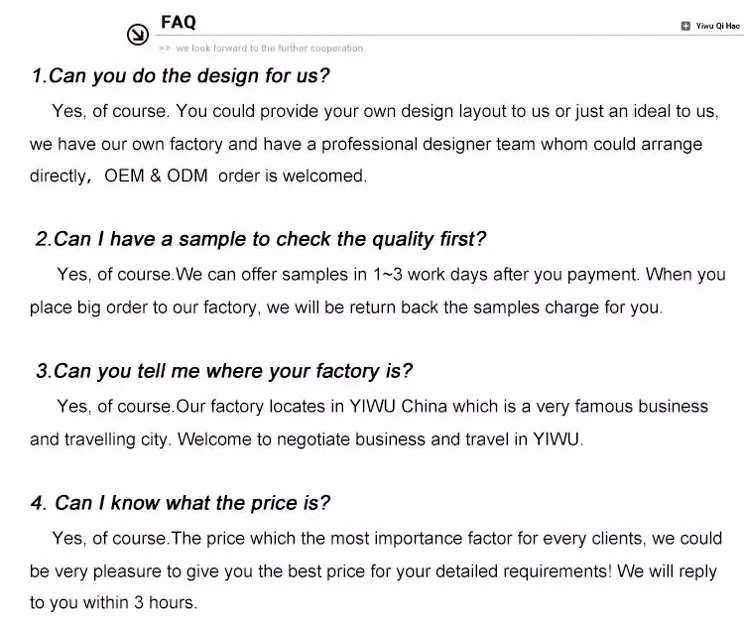Click the 'to you within 3 hours' text

(114, 603)
